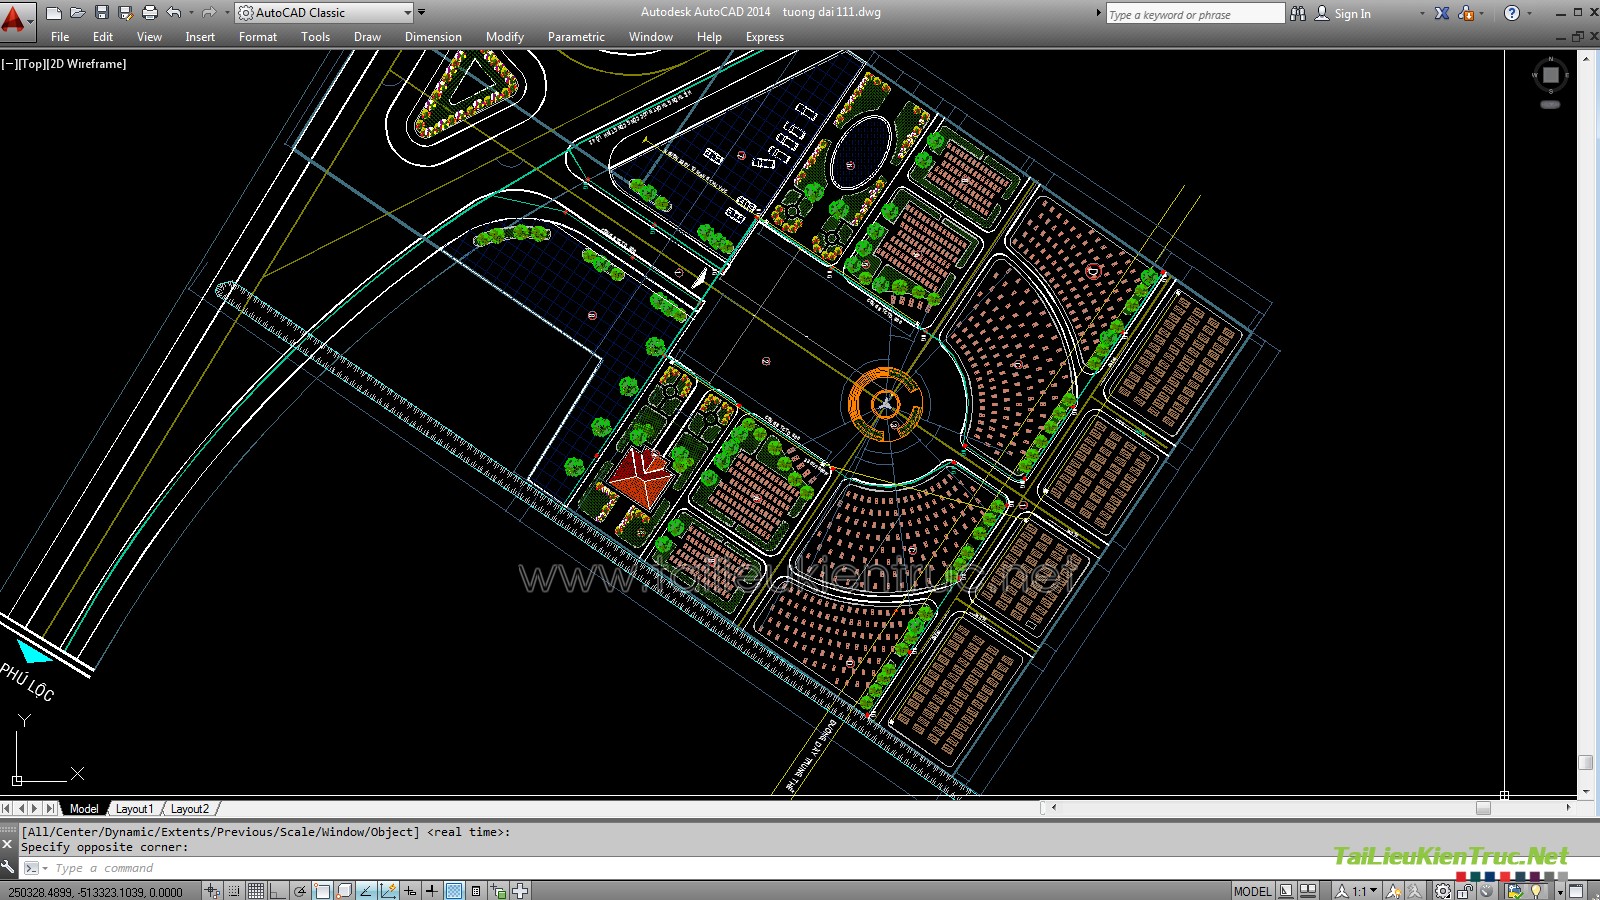Click the trusted DWG status tray icon
The height and width of the screenshot is (900, 1600).
[x=1514, y=890]
